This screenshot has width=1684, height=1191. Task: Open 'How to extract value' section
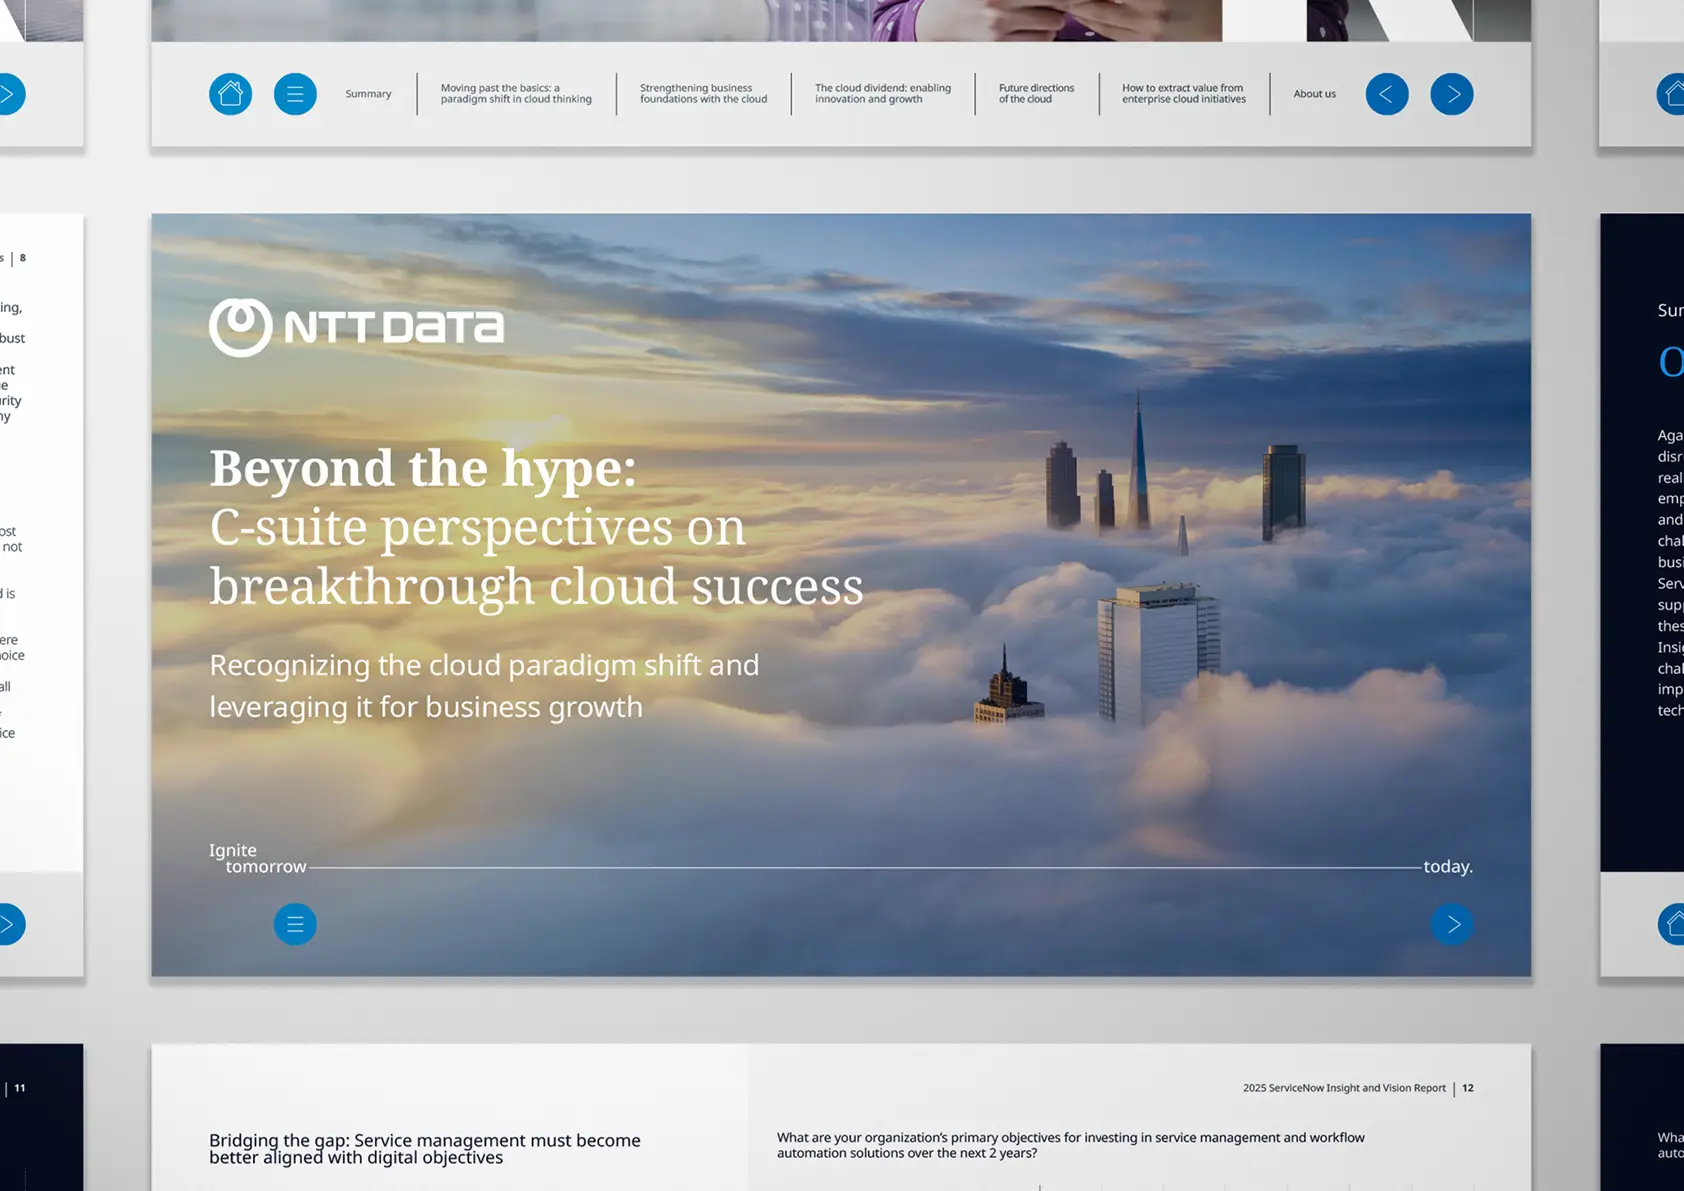tap(1183, 94)
